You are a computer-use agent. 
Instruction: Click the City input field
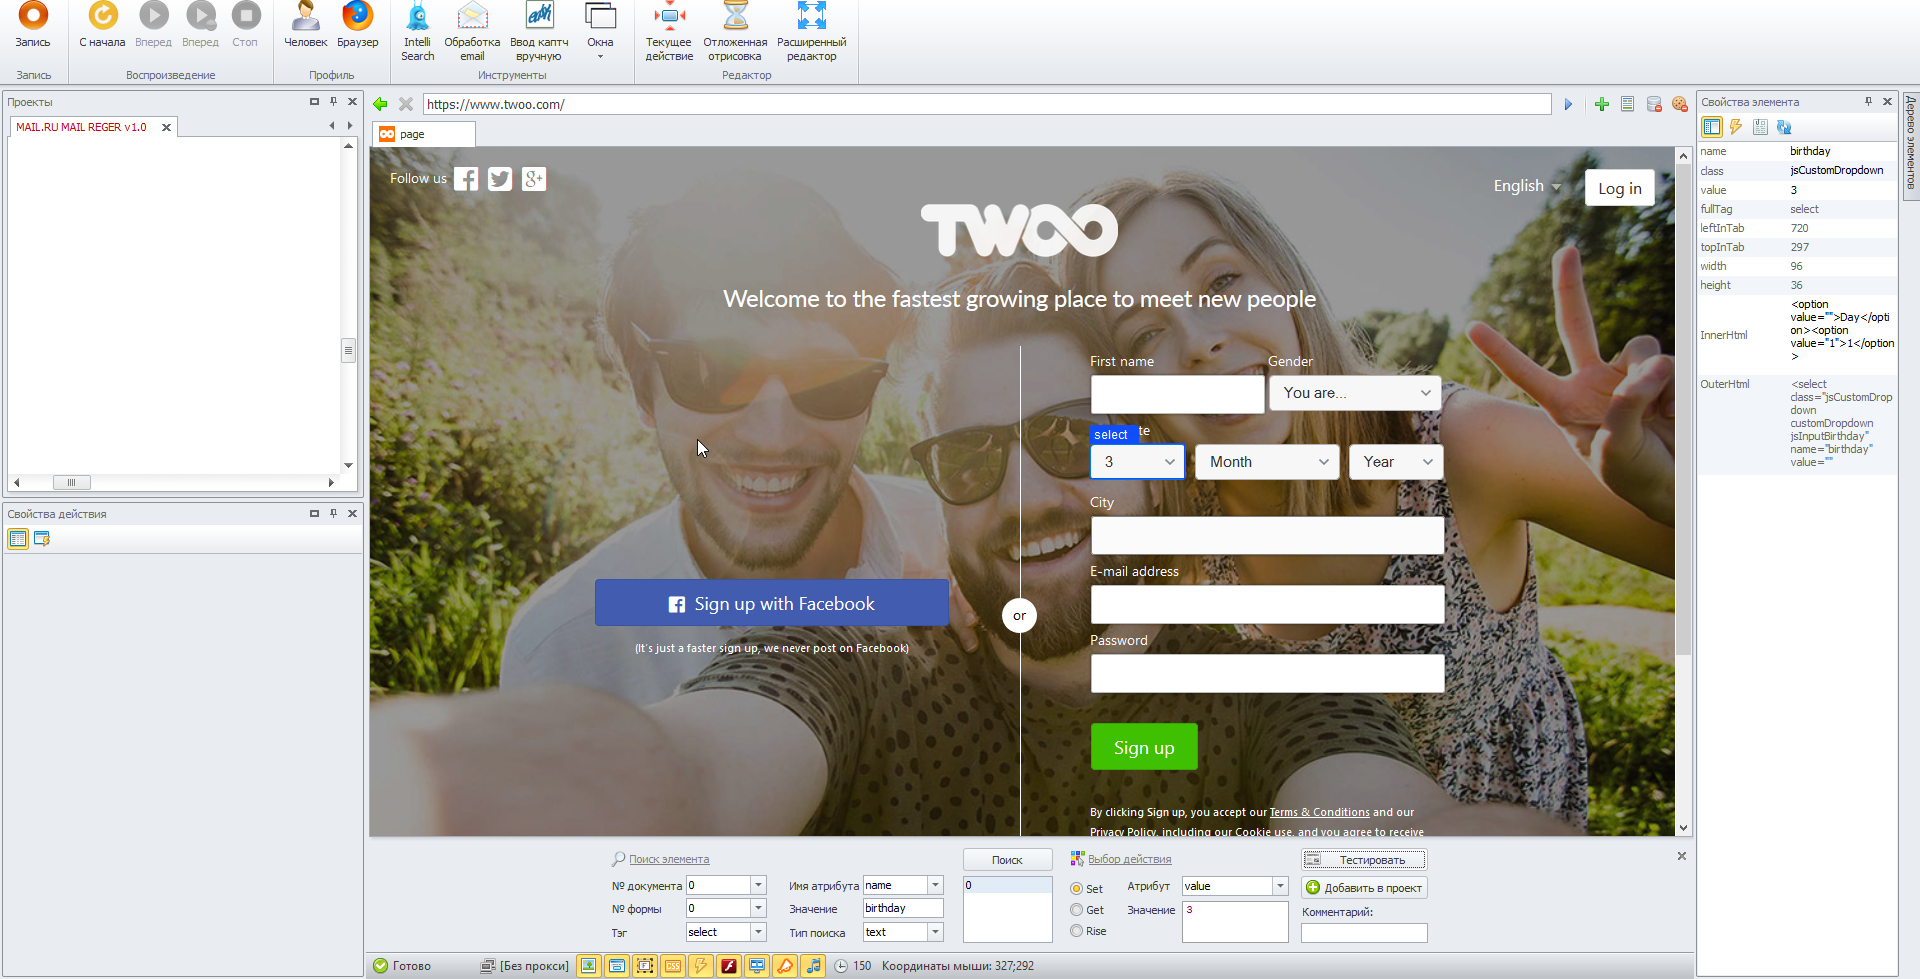point(1267,535)
